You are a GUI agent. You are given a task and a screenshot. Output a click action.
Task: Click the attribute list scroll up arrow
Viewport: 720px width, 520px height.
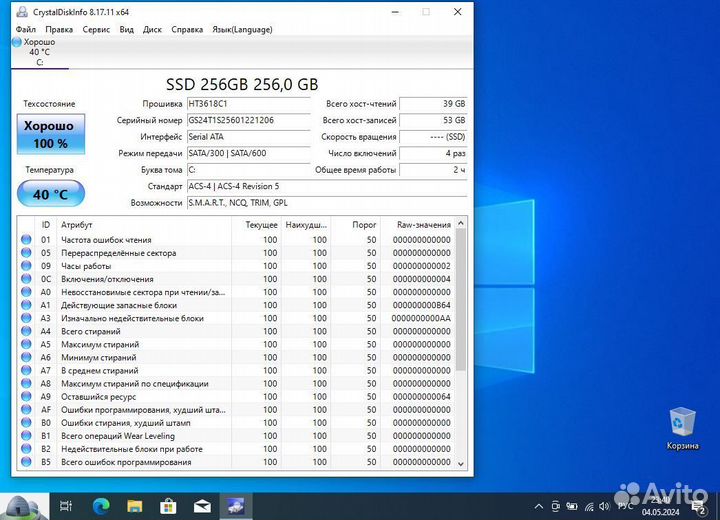tap(461, 223)
